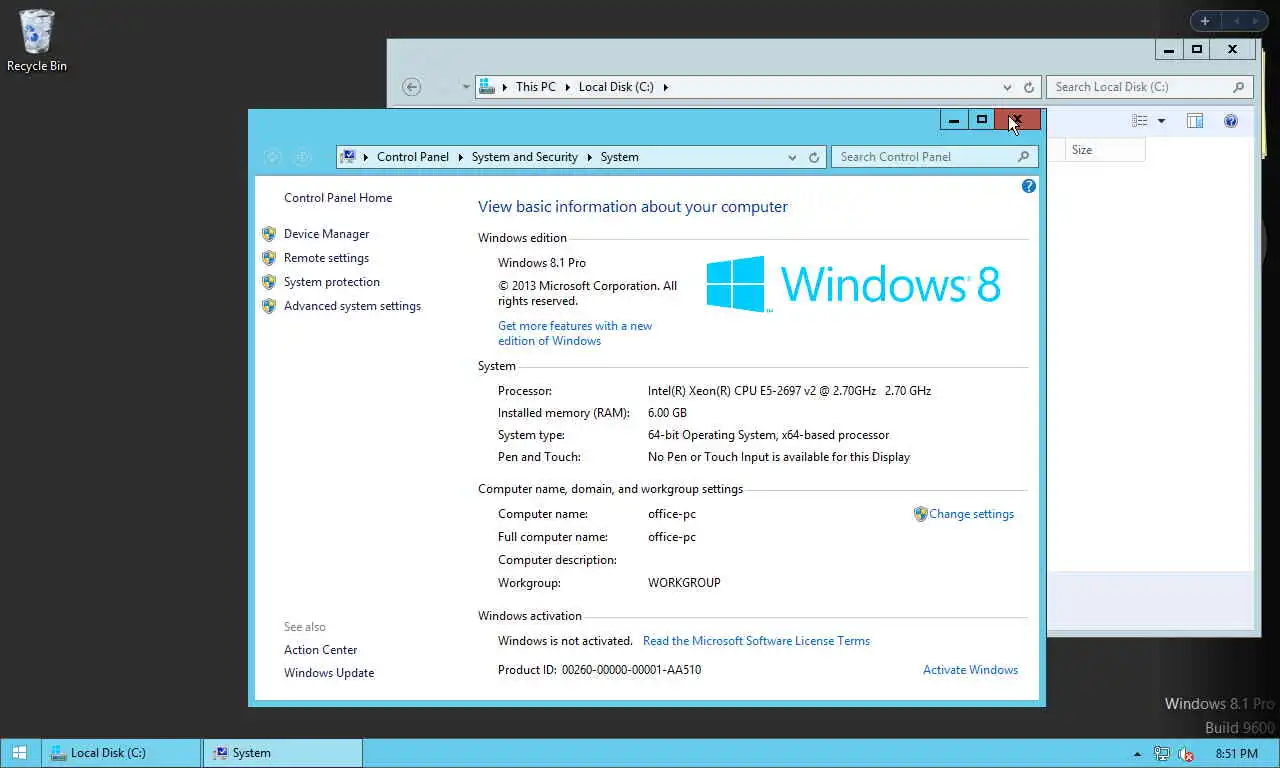Click the network icon in system tray
This screenshot has width=1280, height=768.
(1161, 754)
